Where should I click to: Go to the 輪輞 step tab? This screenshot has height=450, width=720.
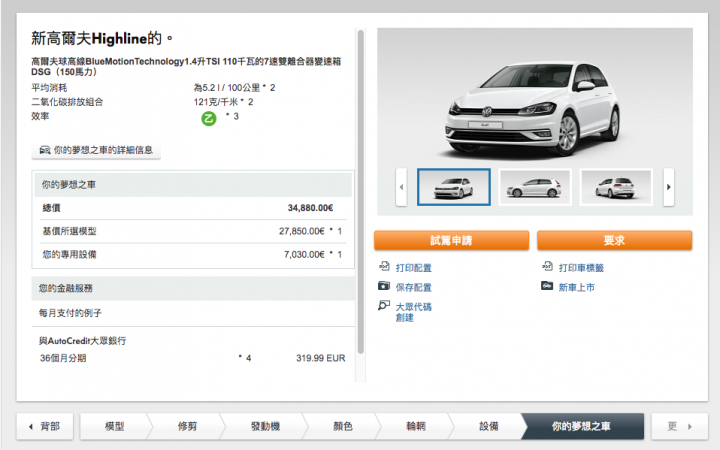pyautogui.click(x=416, y=427)
